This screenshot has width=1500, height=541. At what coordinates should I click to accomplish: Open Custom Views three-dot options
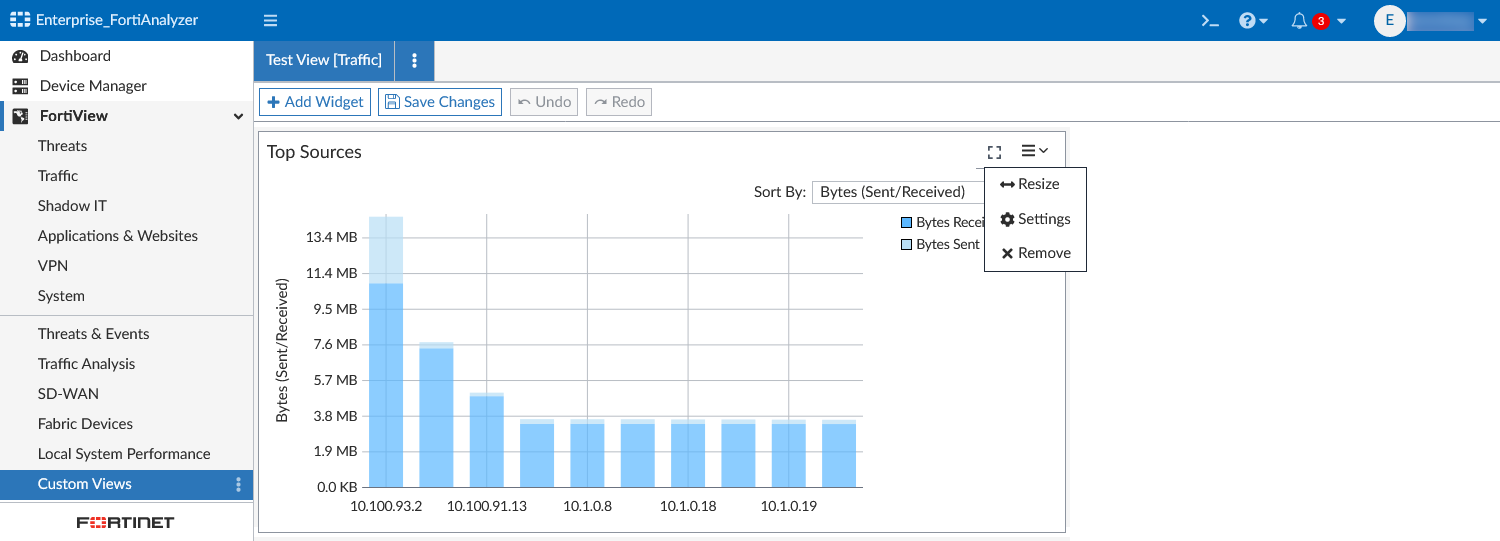[238, 484]
